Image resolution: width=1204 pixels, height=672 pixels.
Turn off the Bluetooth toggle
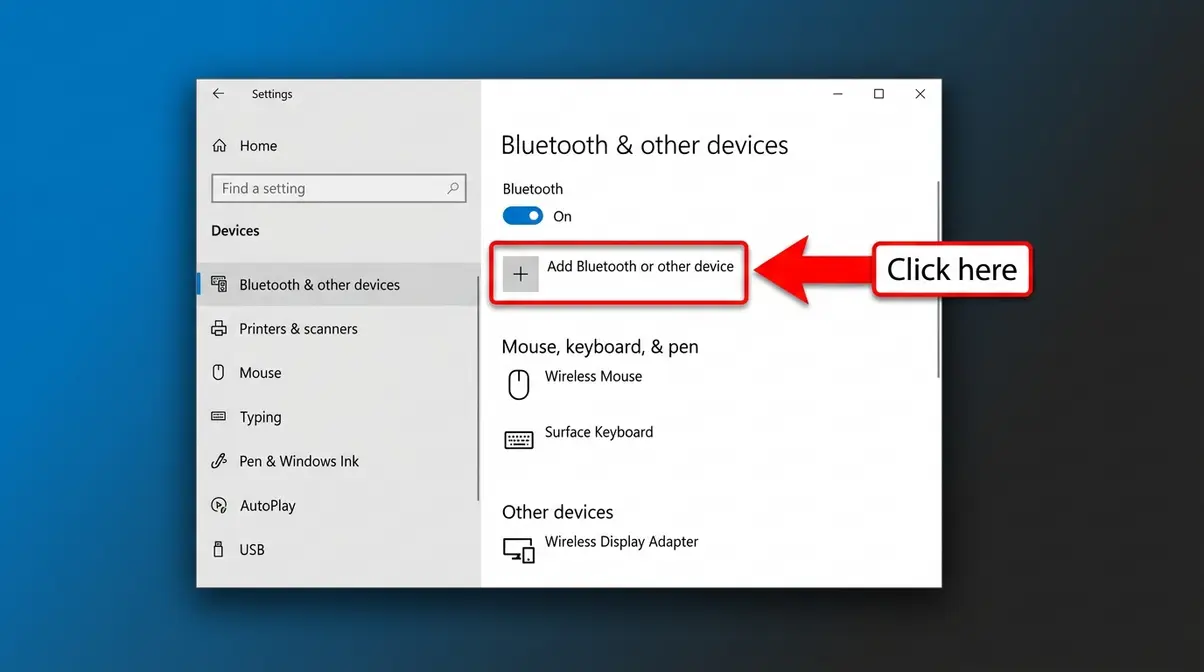[523, 216]
